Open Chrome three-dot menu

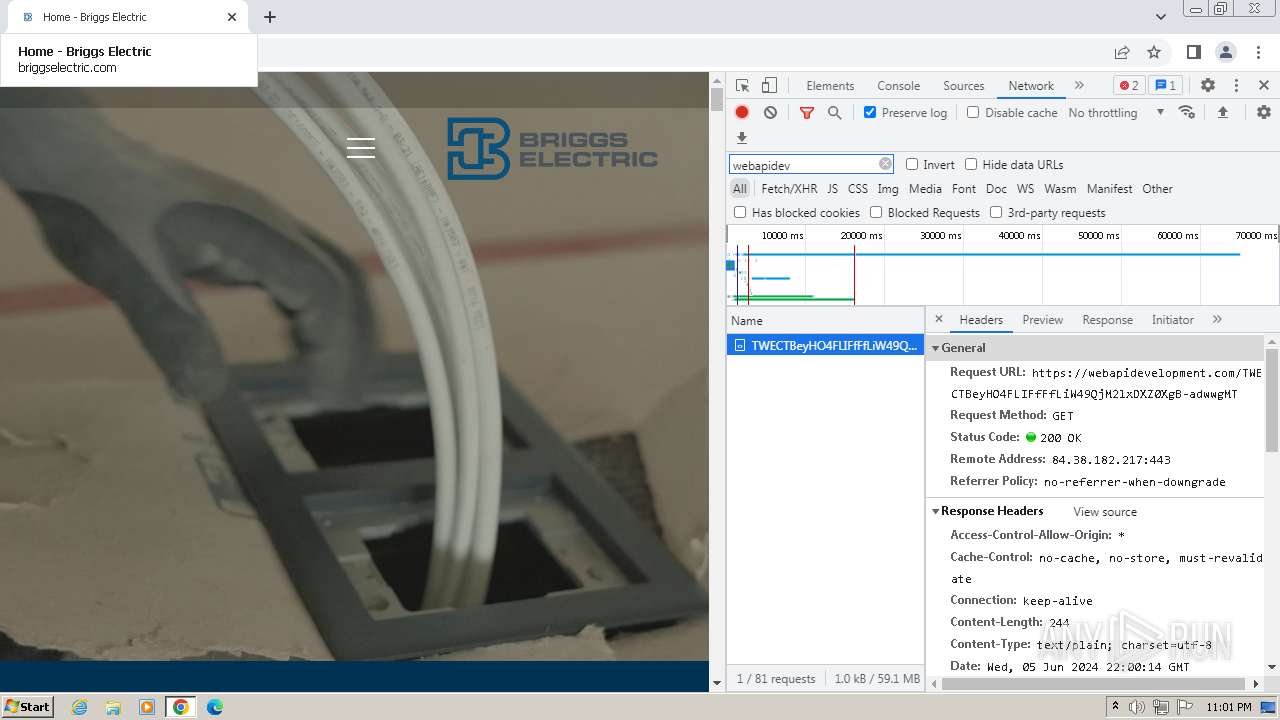(1256, 52)
